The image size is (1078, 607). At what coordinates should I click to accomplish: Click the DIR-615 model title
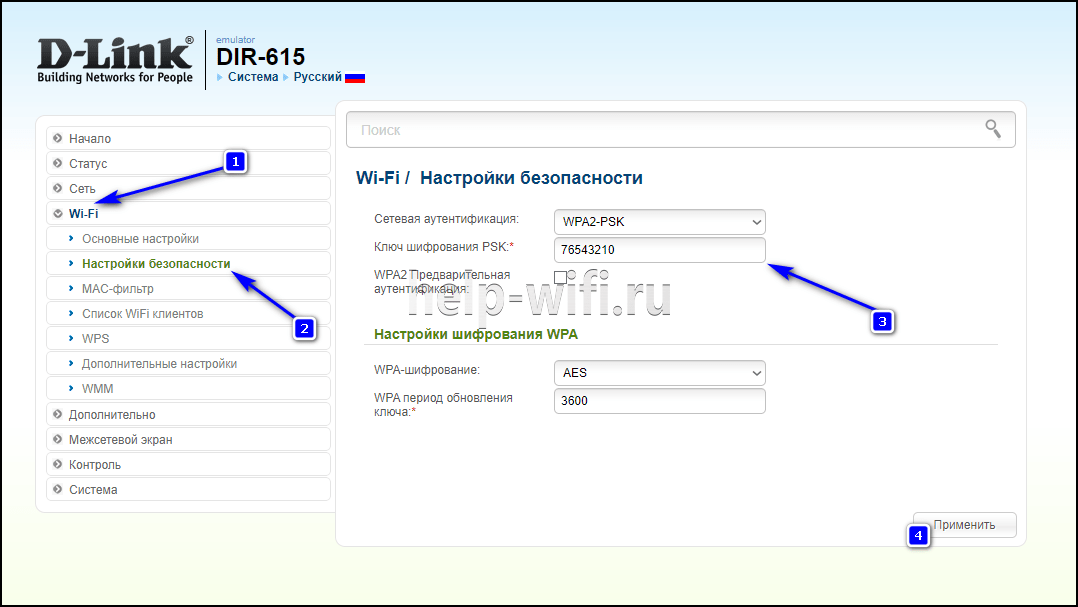[261, 56]
